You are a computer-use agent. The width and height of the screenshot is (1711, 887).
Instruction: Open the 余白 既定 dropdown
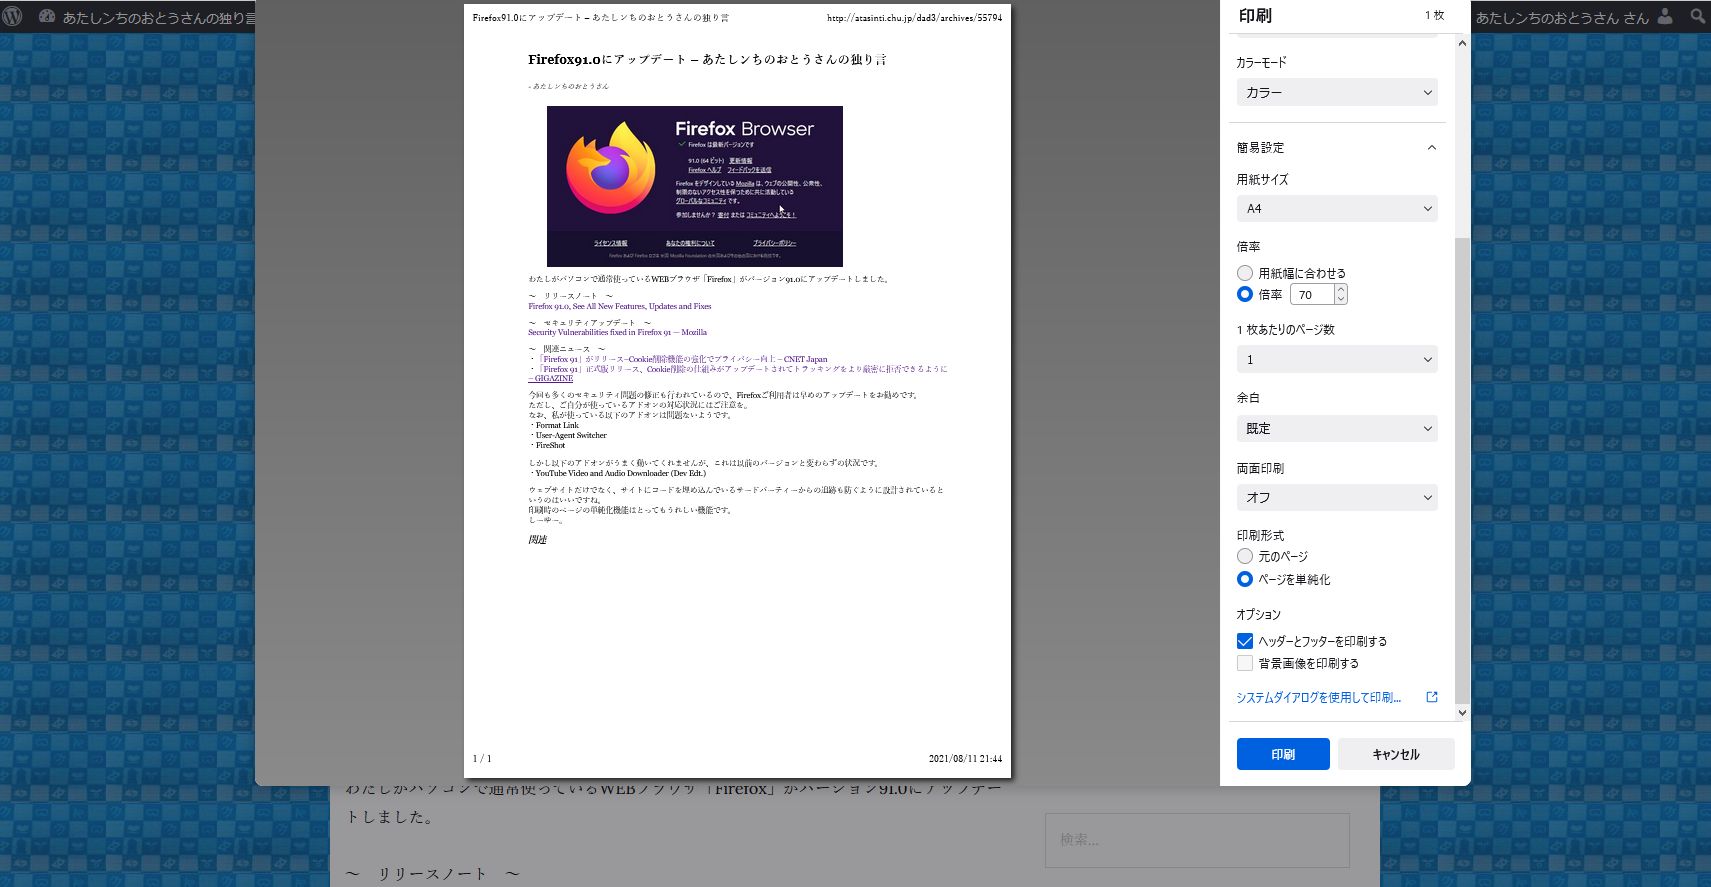[x=1337, y=428]
